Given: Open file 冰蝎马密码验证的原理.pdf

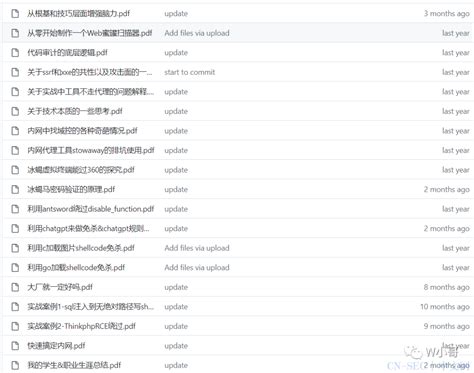Looking at the screenshot, I should (71, 189).
